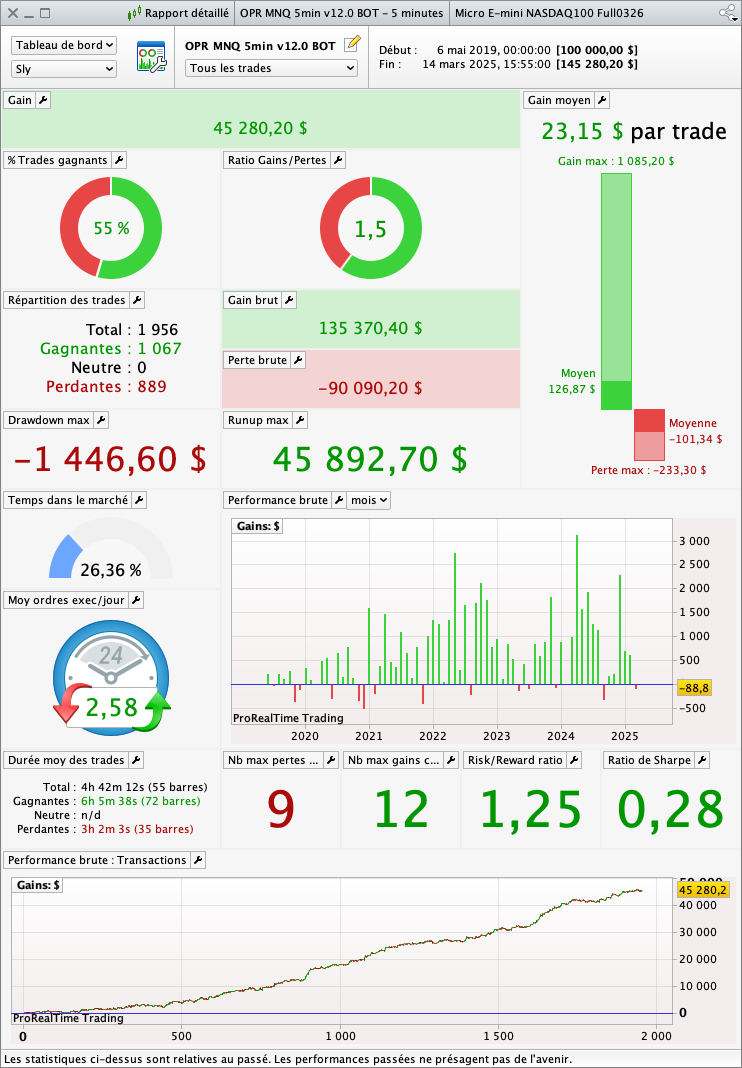Viewport: 742px width, 1068px height.
Task: Open the Tous les trades dropdown
Action: pos(271,68)
